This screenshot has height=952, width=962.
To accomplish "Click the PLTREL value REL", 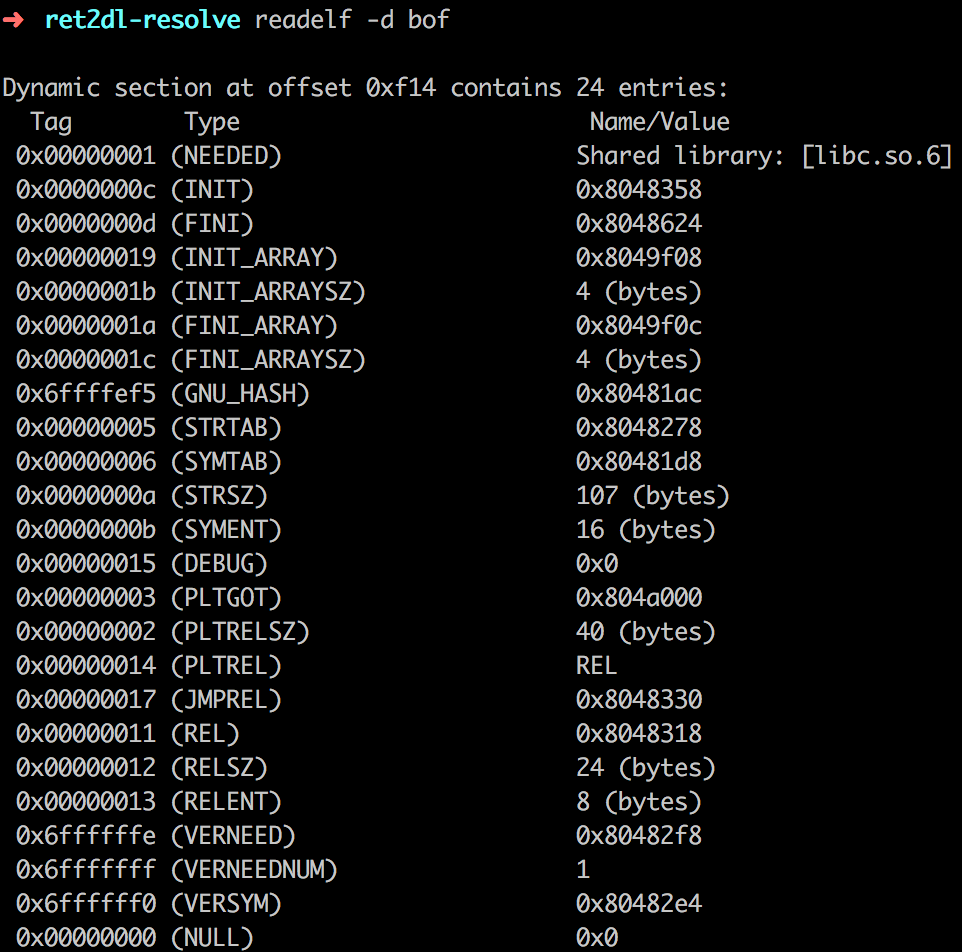I will [x=597, y=666].
